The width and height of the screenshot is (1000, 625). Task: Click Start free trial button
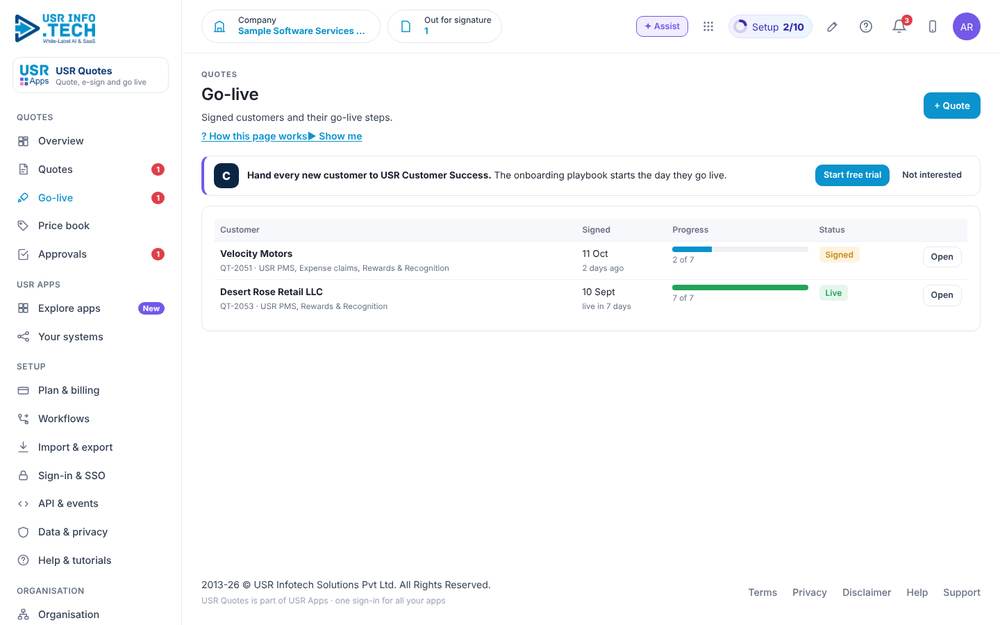pyautogui.click(x=852, y=175)
